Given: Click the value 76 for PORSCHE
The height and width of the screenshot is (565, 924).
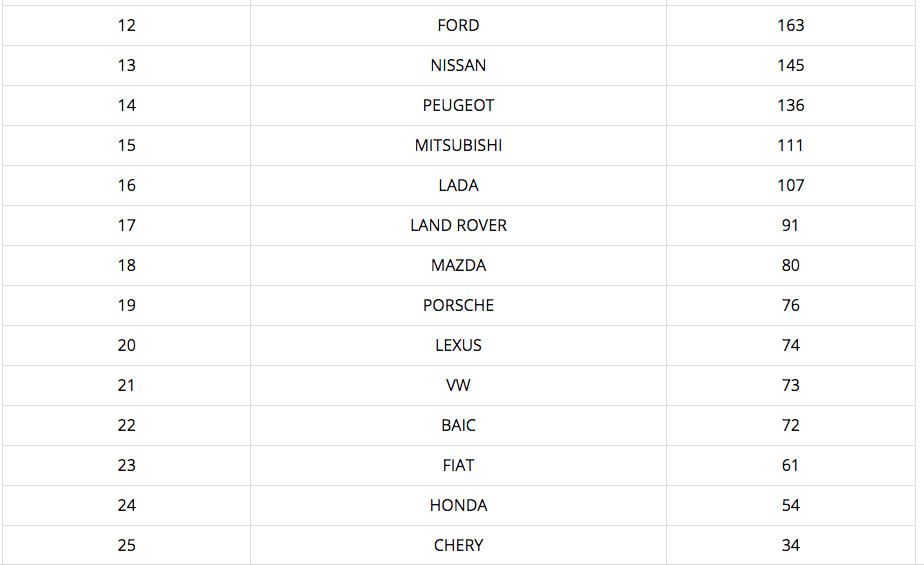Looking at the screenshot, I should [790, 306].
